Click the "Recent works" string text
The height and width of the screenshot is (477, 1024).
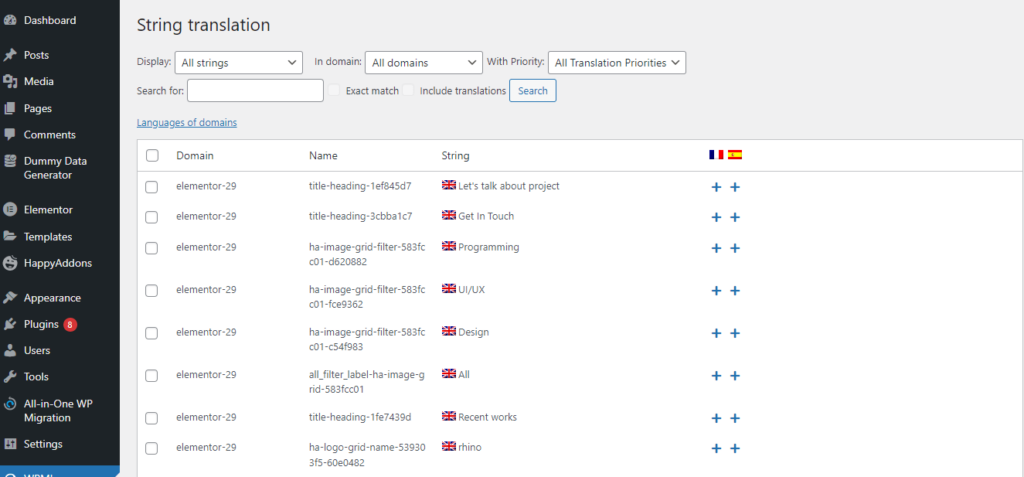coord(488,416)
